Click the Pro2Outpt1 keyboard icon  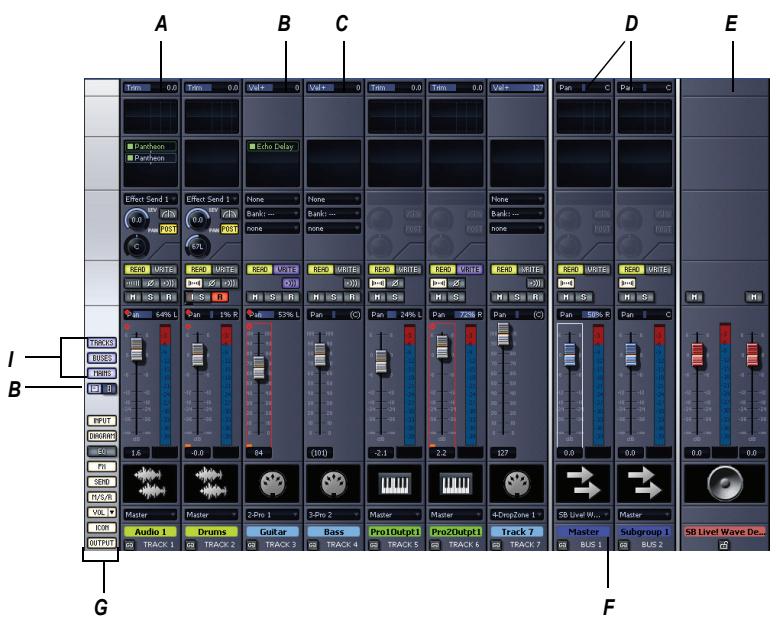[456, 483]
